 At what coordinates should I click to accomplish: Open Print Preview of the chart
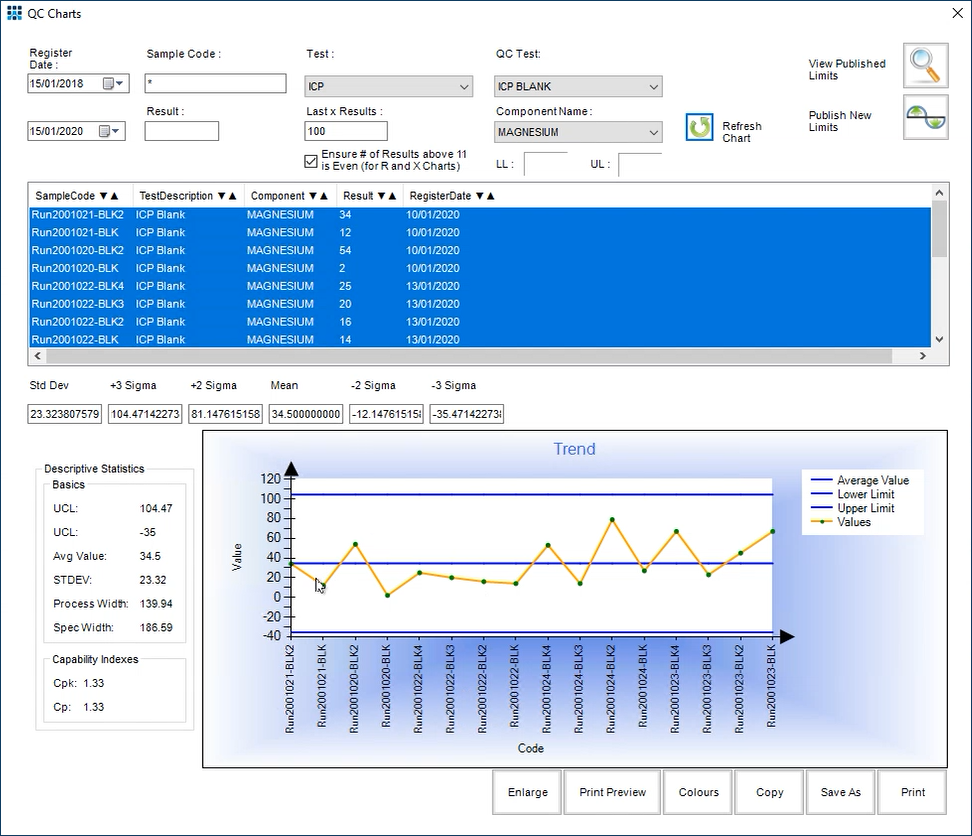point(612,791)
